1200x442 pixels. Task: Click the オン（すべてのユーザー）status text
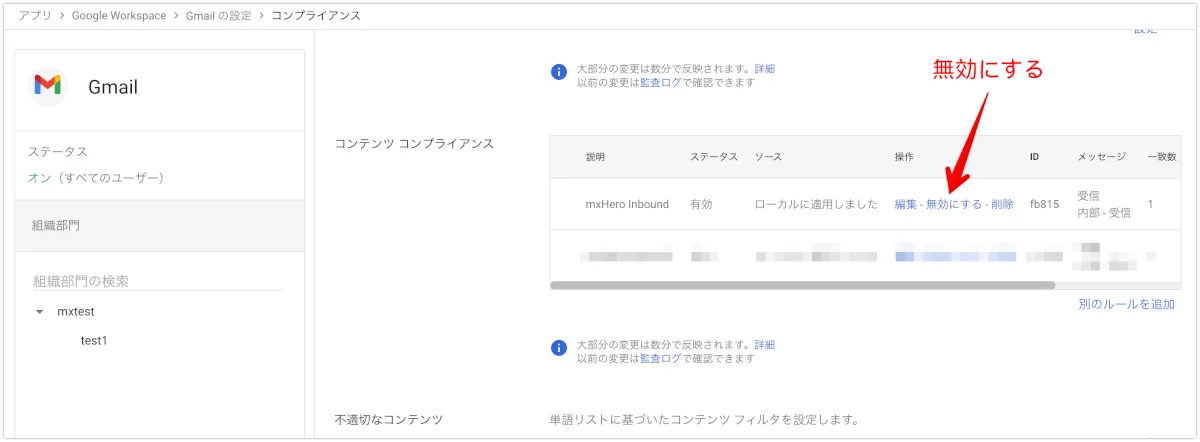(96, 178)
